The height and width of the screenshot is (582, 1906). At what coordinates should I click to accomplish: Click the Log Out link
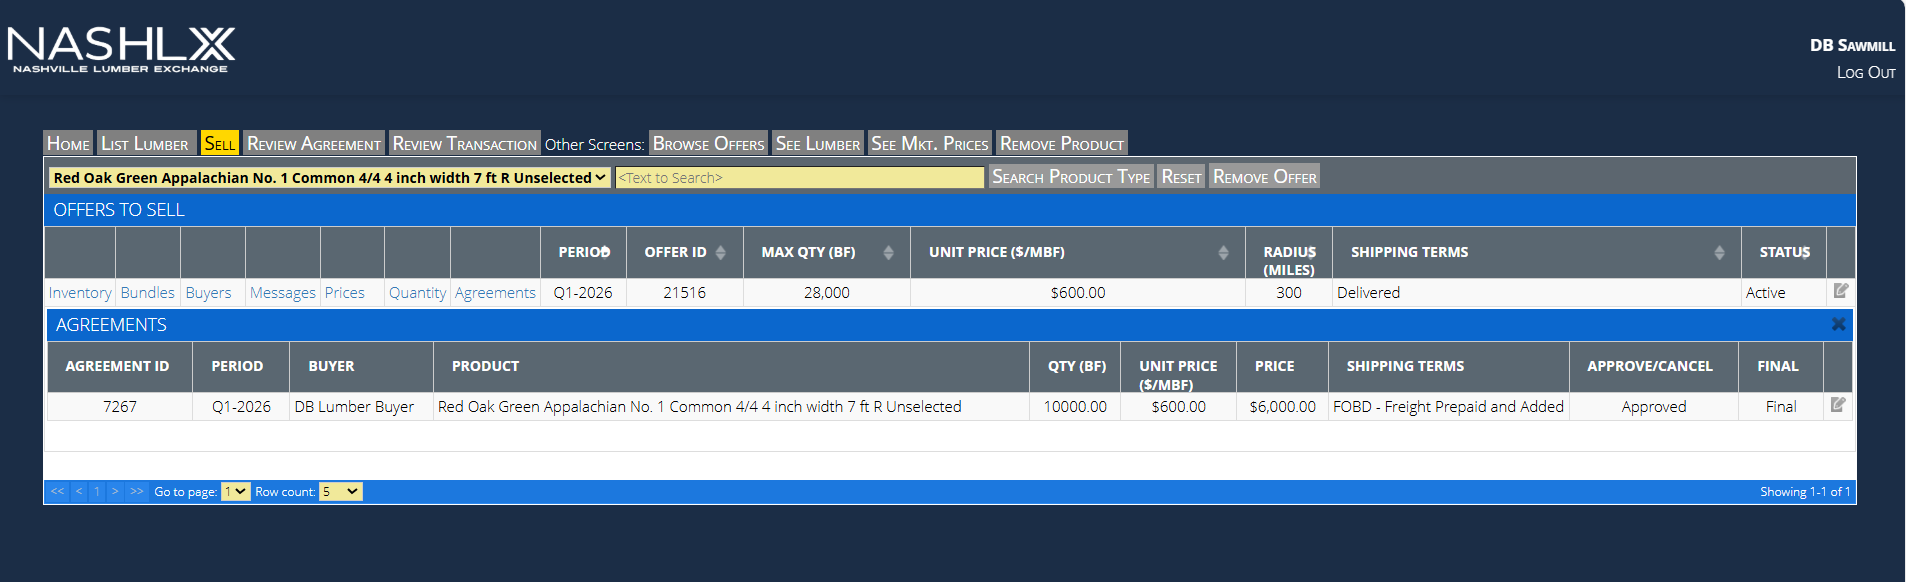point(1865,72)
